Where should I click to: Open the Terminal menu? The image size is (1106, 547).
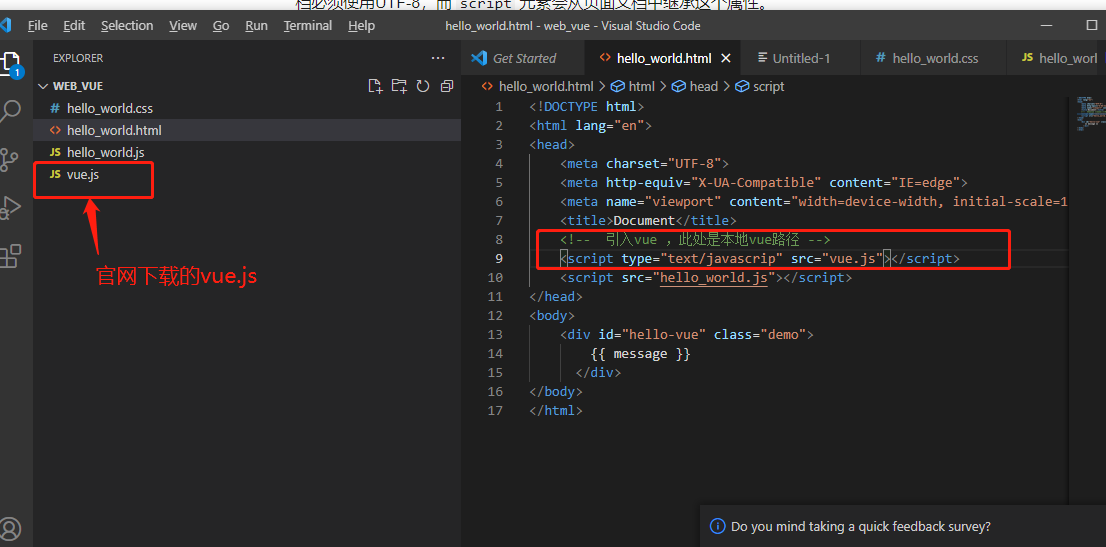[308, 26]
